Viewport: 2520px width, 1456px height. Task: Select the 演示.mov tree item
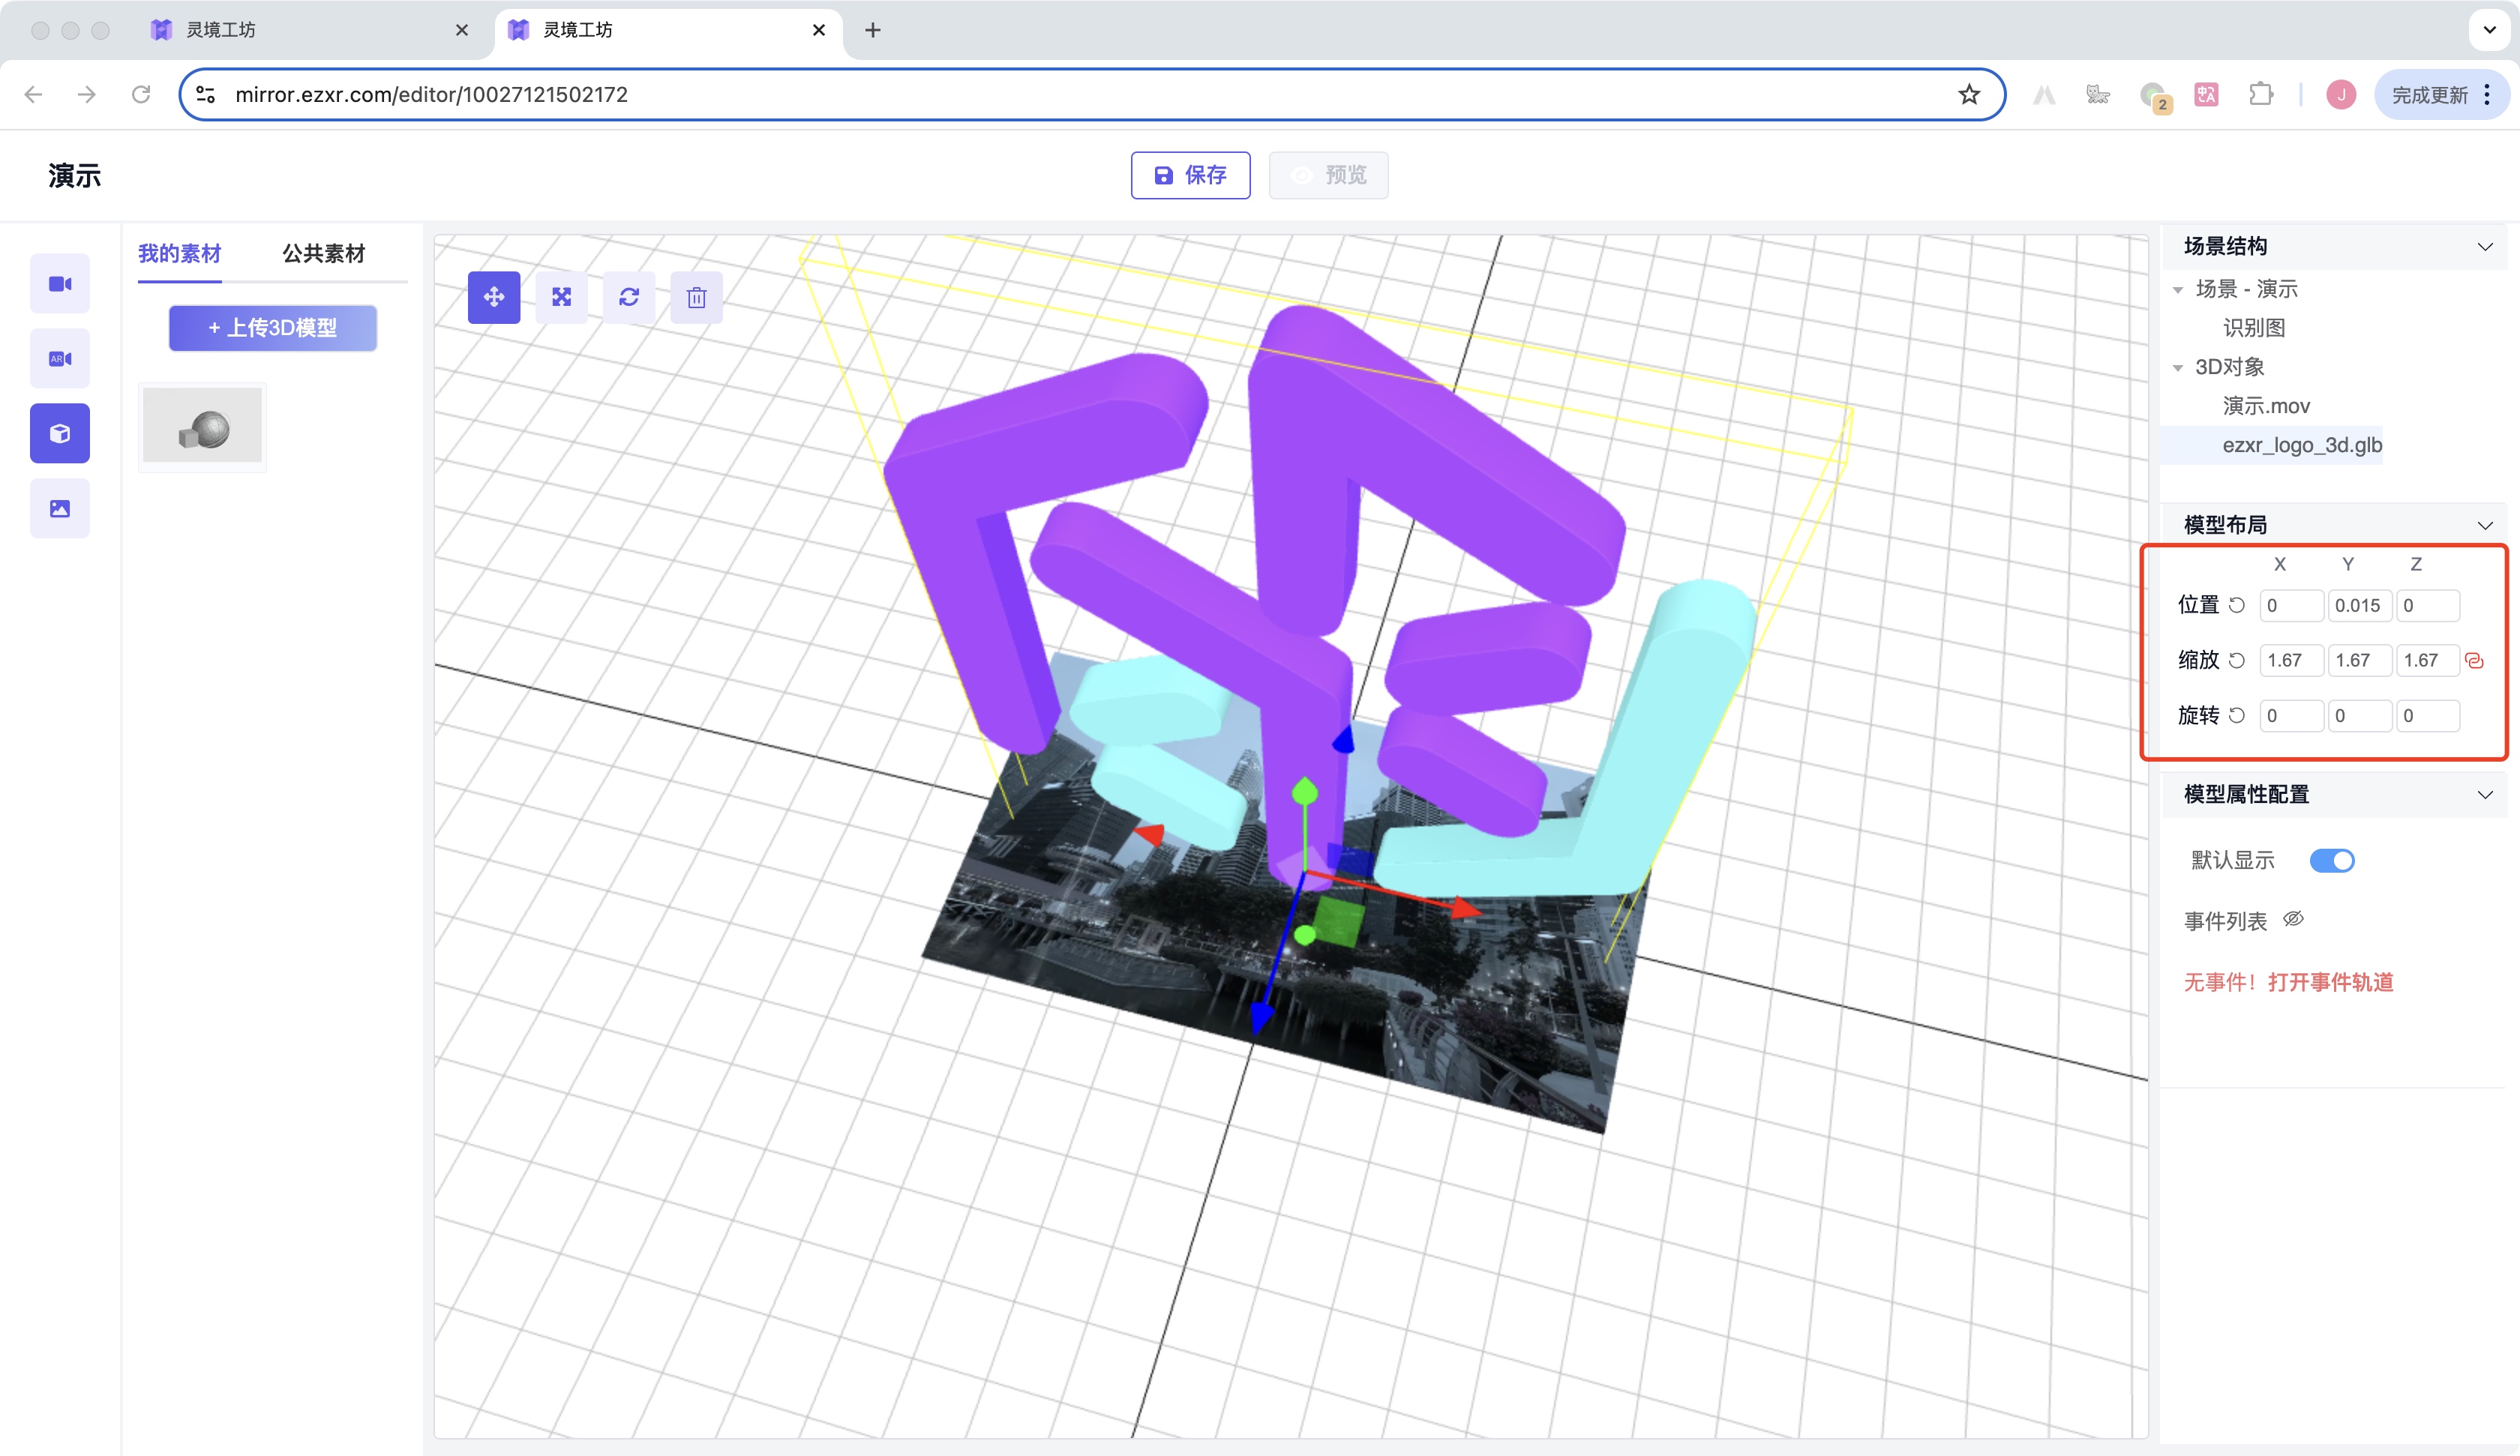pyautogui.click(x=2266, y=406)
